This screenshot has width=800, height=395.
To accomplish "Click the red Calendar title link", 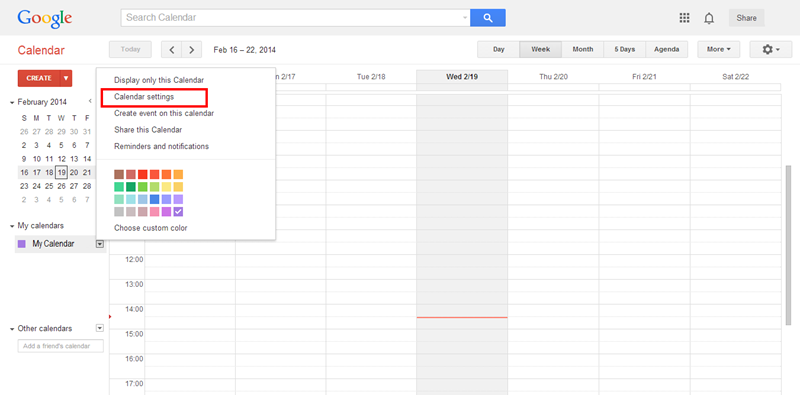I will tap(41, 50).
